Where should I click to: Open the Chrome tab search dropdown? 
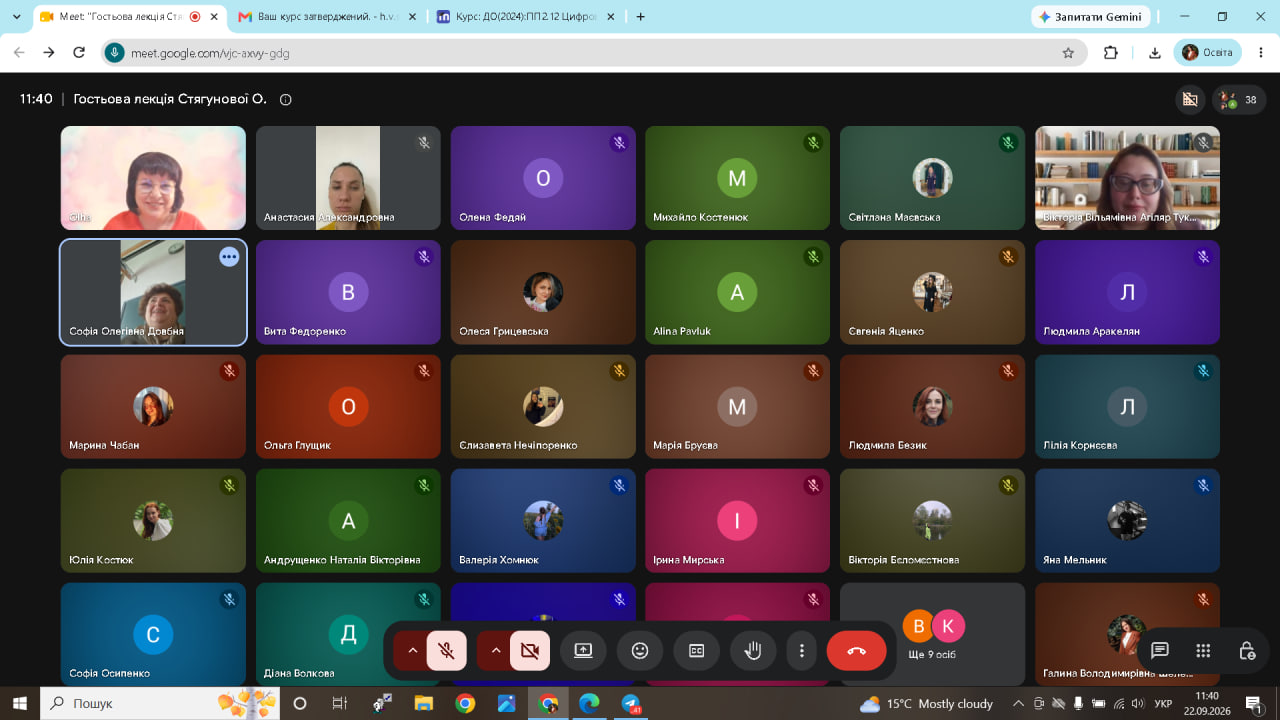(17, 17)
